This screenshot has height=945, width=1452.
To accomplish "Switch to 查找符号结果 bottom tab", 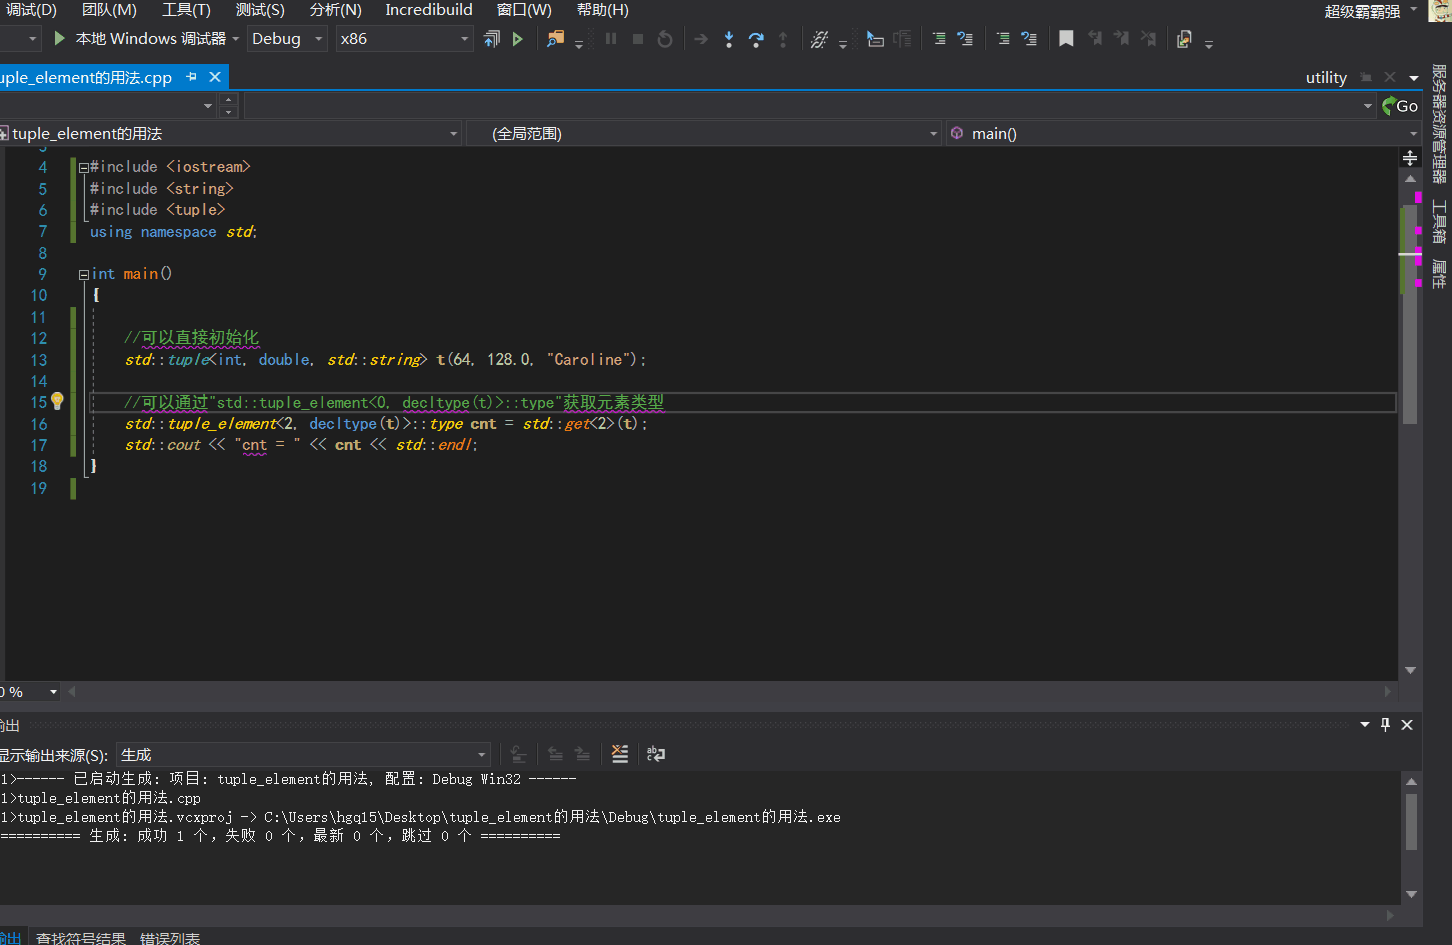I will [81, 938].
